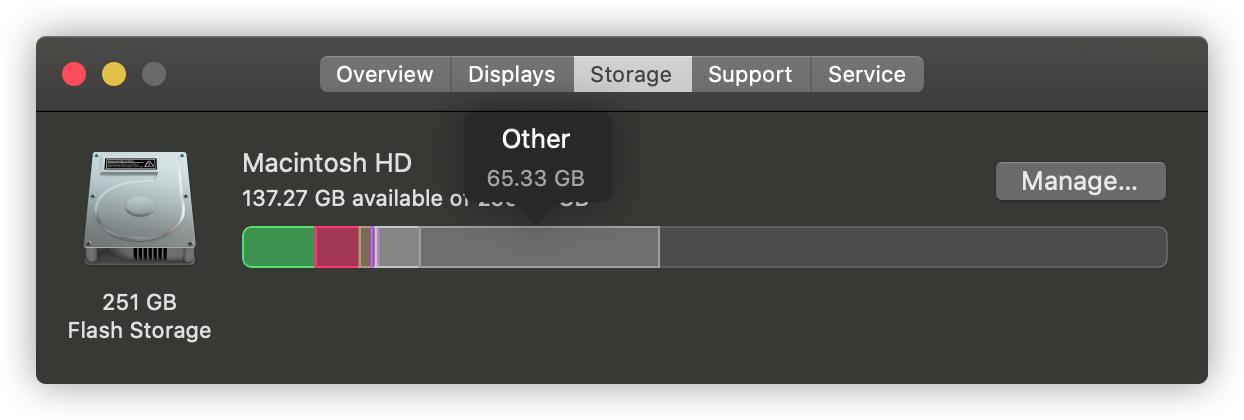The width and height of the screenshot is (1244, 420).
Task: Click the light gray segment after purple
Action: coord(398,247)
